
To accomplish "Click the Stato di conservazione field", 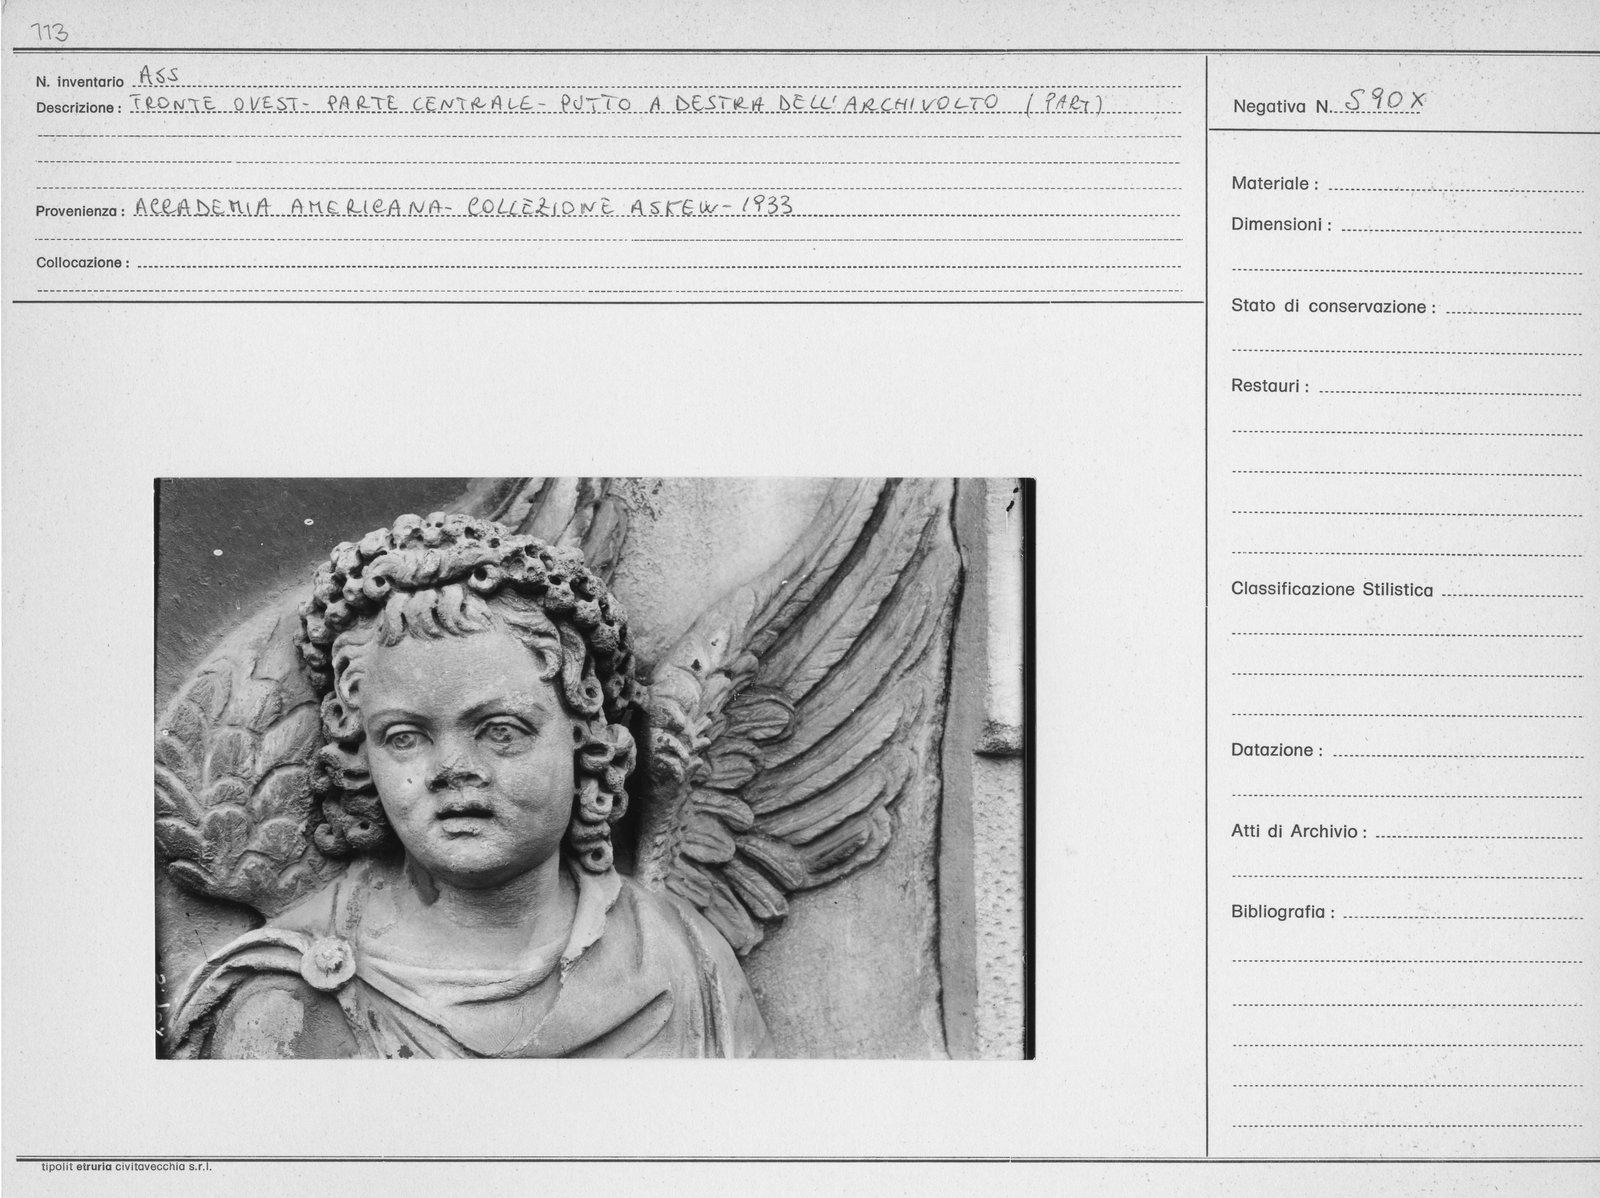I will (x=1514, y=307).
